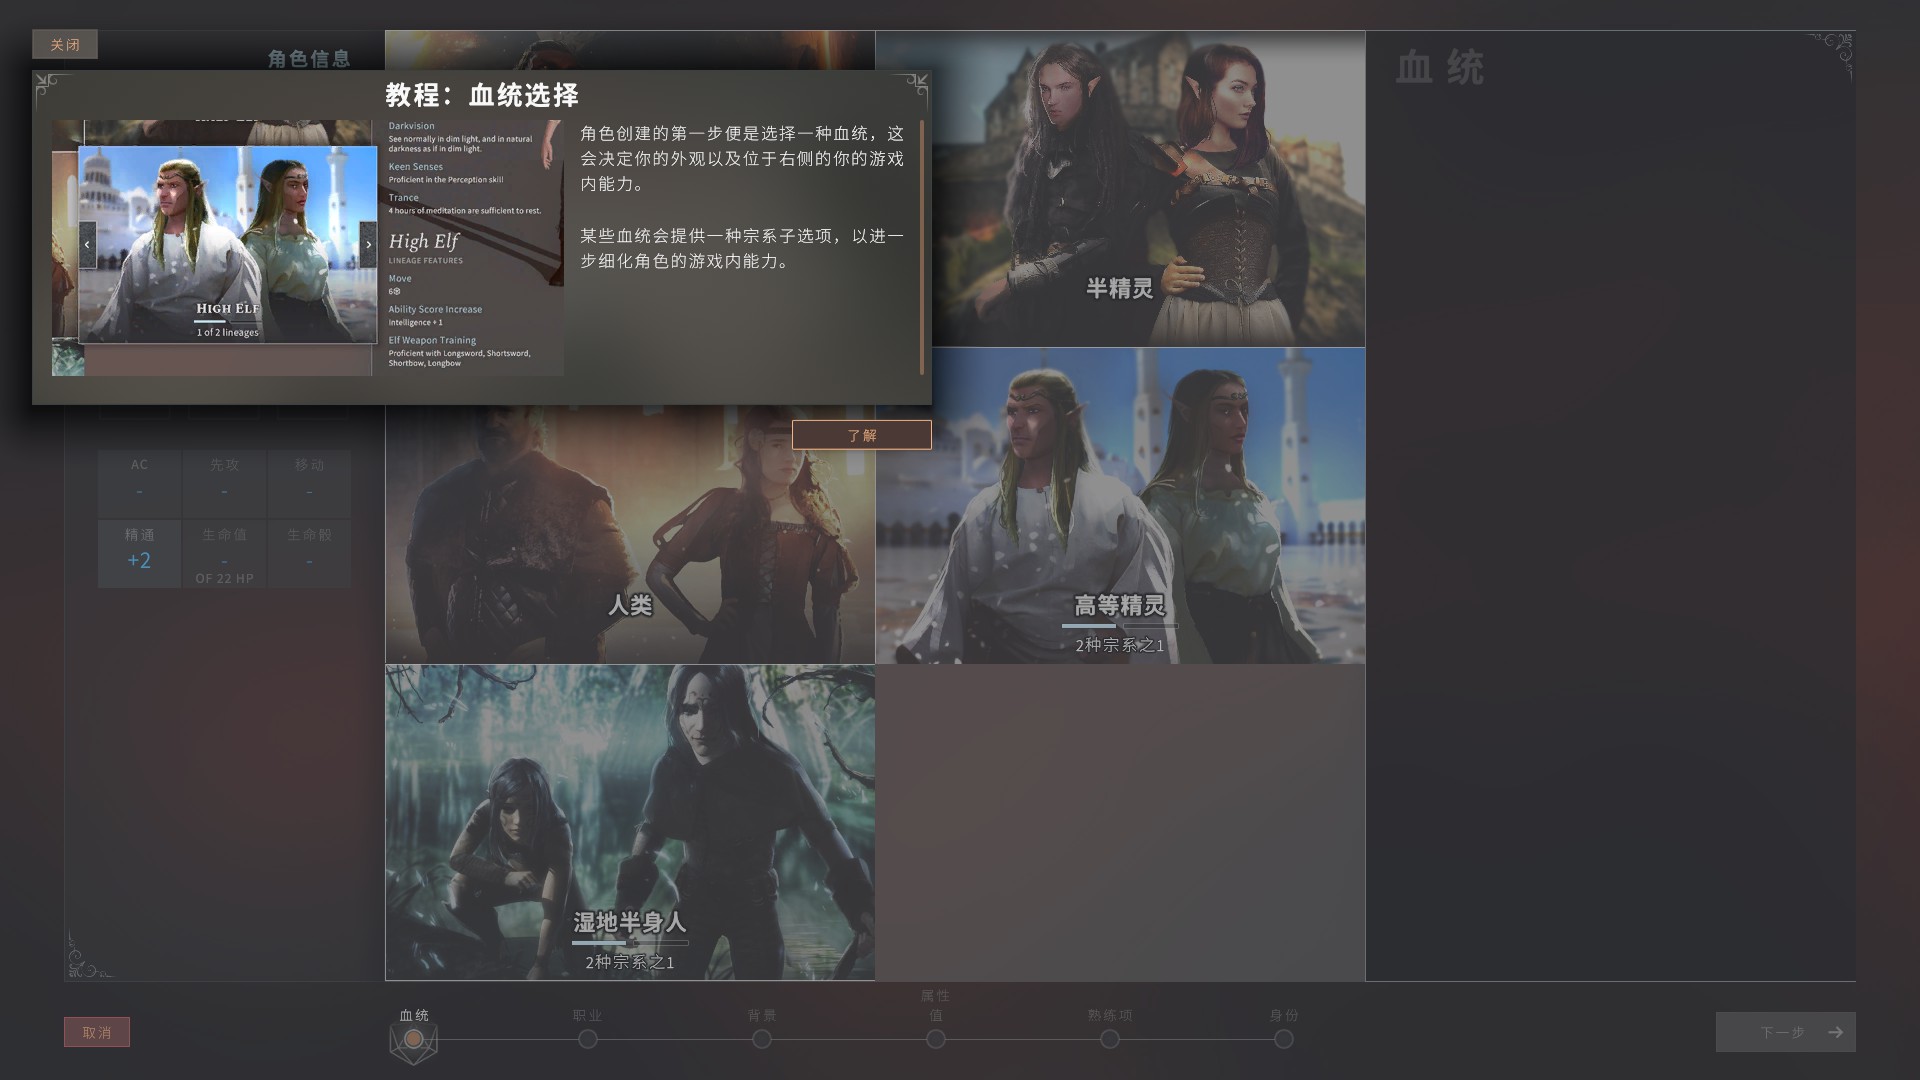The height and width of the screenshot is (1080, 1920).
Task: Click the 熟练项 step marker in progress bar
Action: tap(1110, 1039)
